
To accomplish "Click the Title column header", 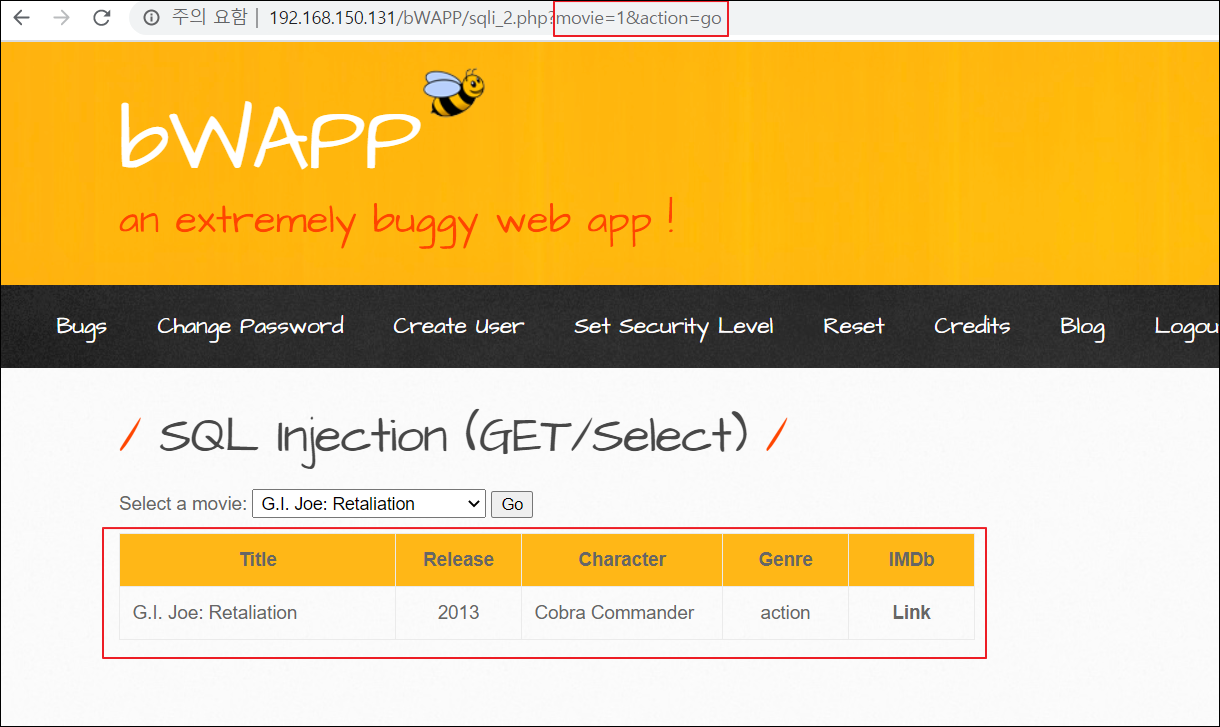I will [x=258, y=560].
